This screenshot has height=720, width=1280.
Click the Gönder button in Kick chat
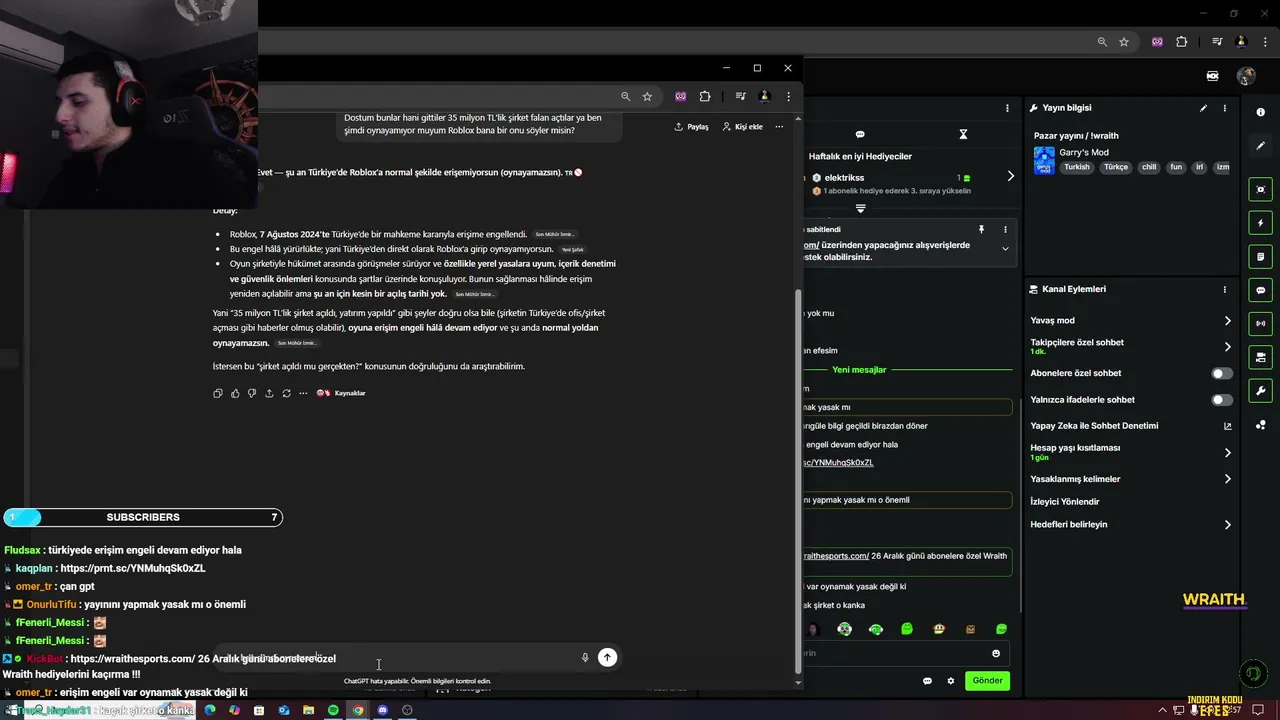click(987, 681)
